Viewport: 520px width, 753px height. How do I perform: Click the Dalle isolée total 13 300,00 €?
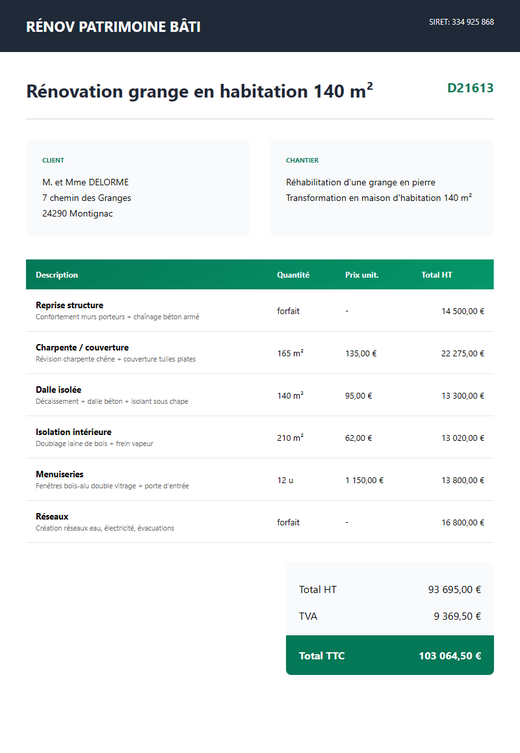click(463, 396)
